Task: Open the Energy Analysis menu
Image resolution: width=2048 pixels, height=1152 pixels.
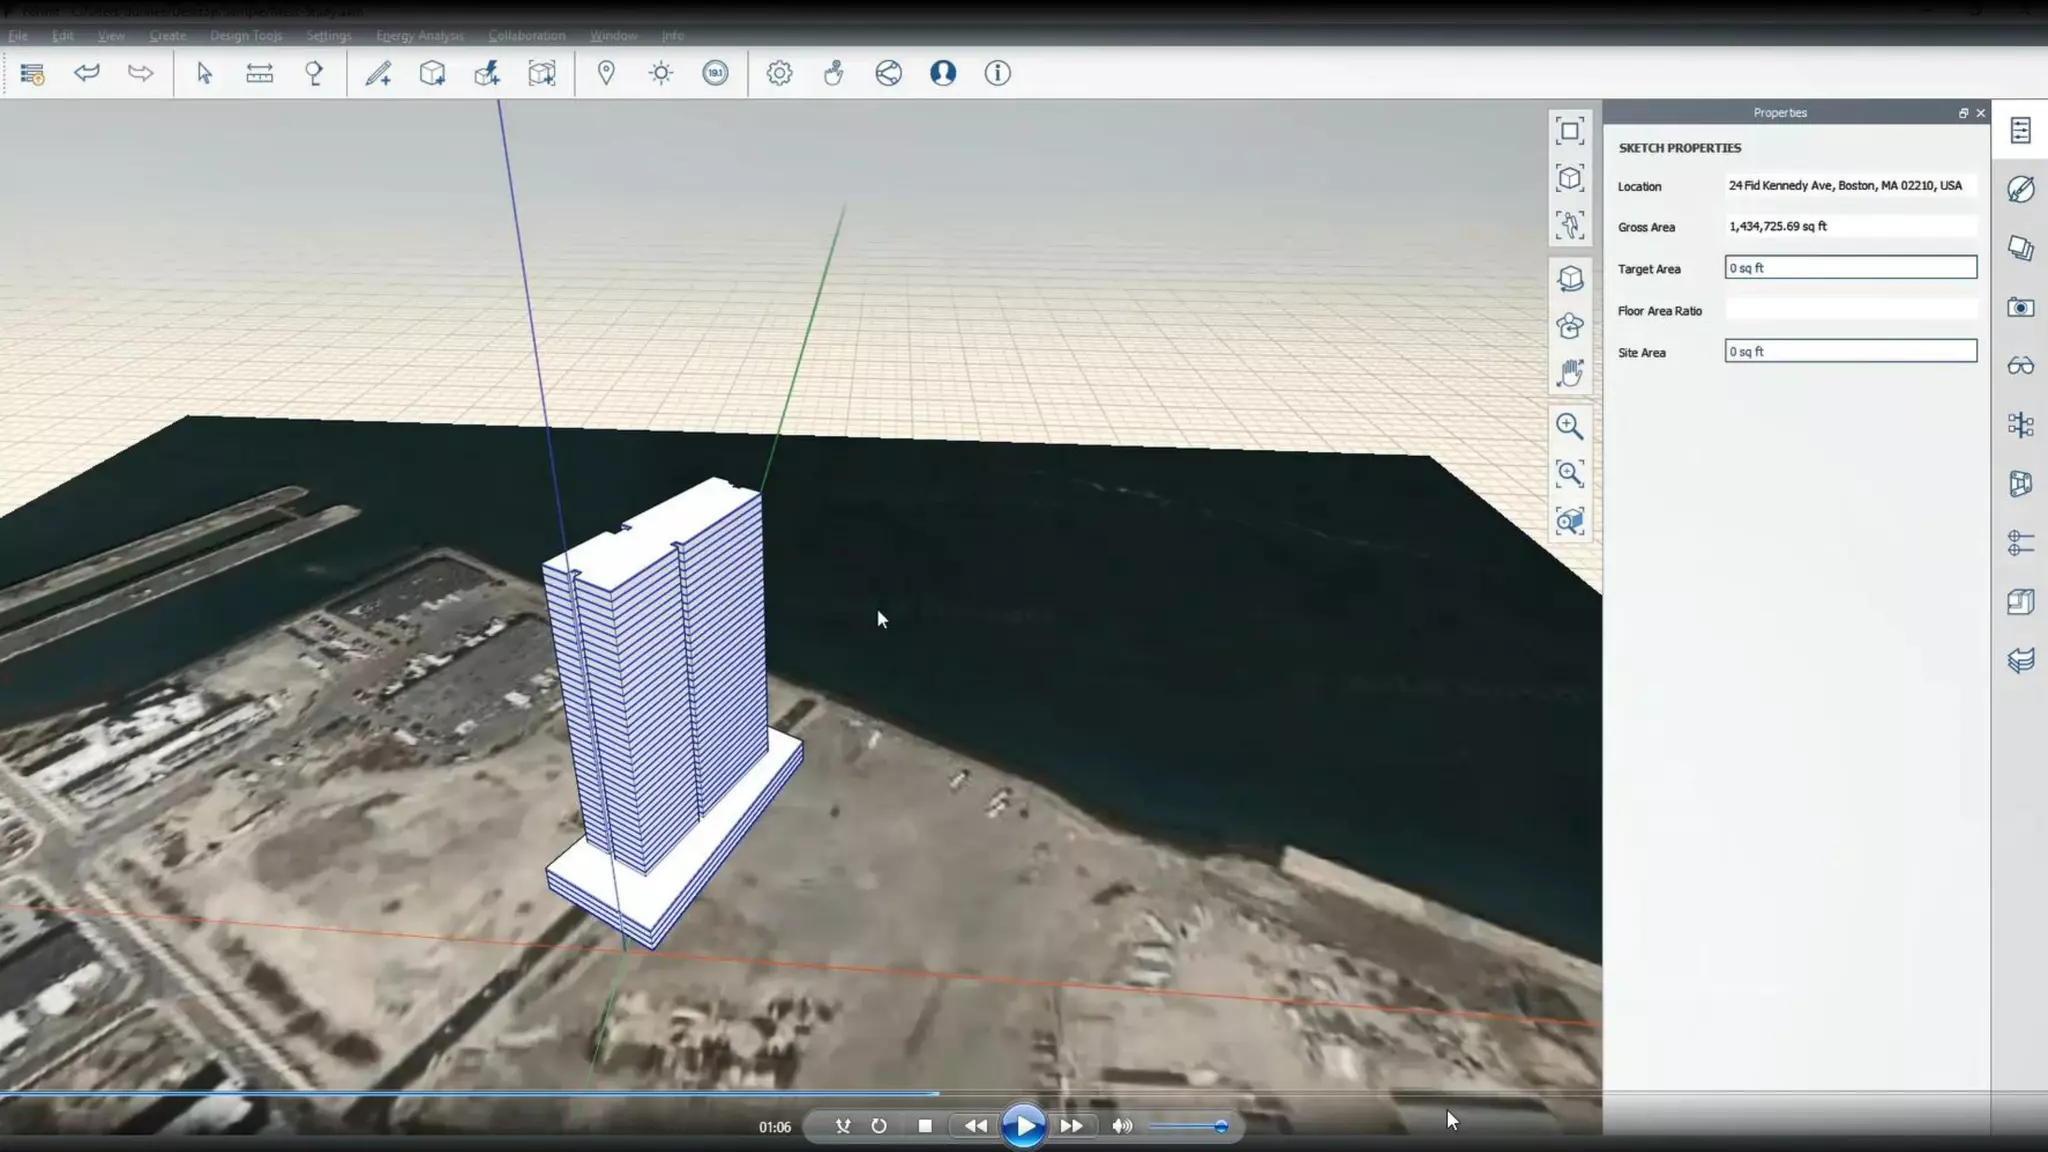Action: pyautogui.click(x=419, y=36)
